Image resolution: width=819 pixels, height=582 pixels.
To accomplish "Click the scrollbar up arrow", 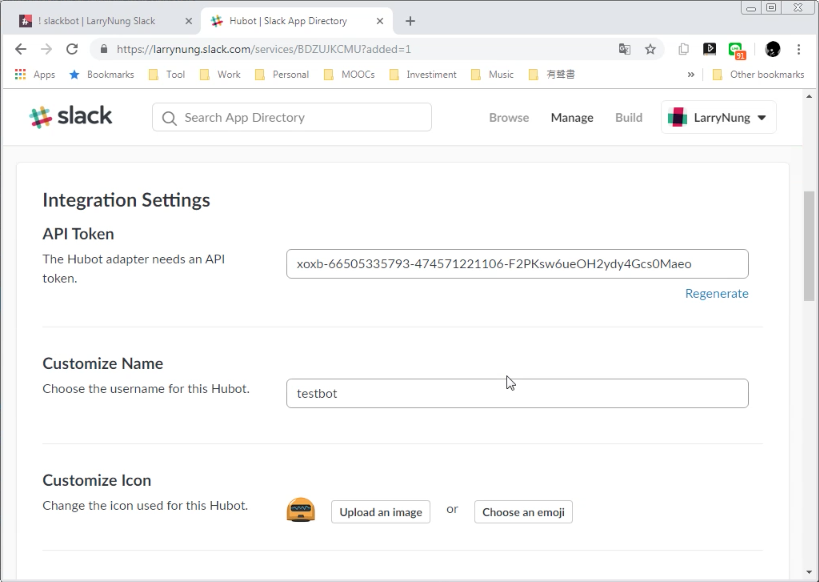I will tap(809, 97).
